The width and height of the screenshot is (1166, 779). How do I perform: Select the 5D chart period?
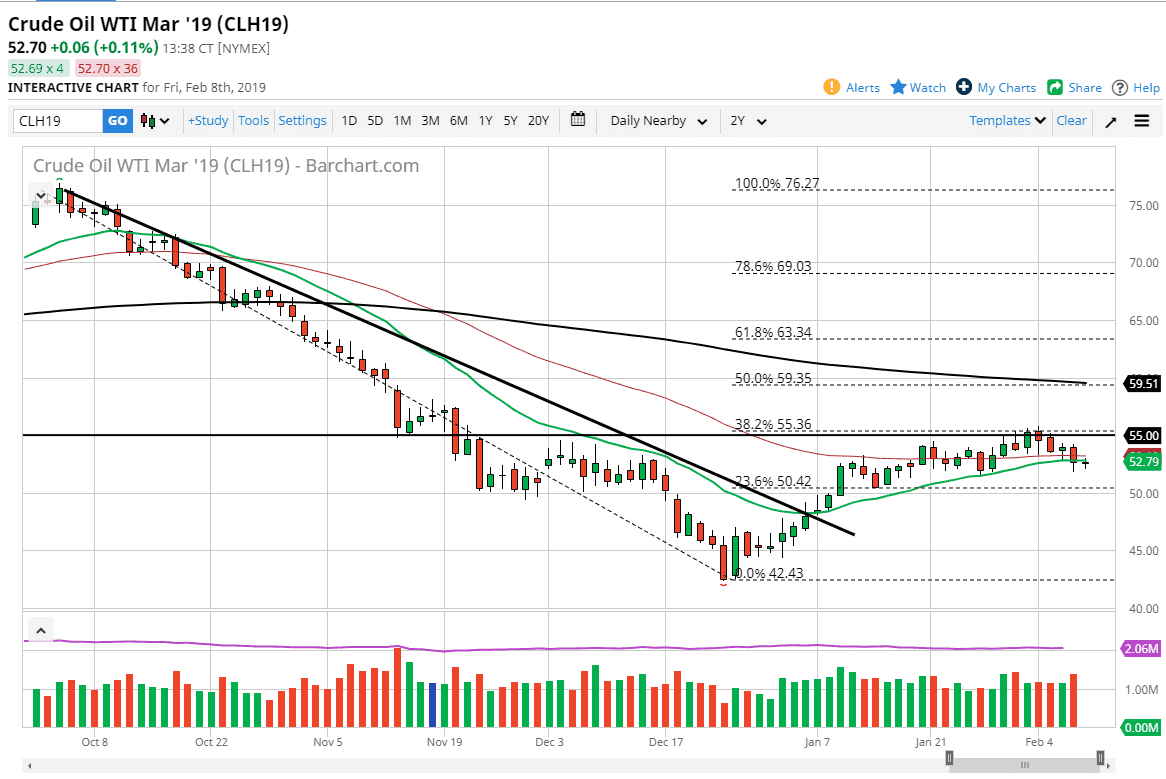[375, 120]
